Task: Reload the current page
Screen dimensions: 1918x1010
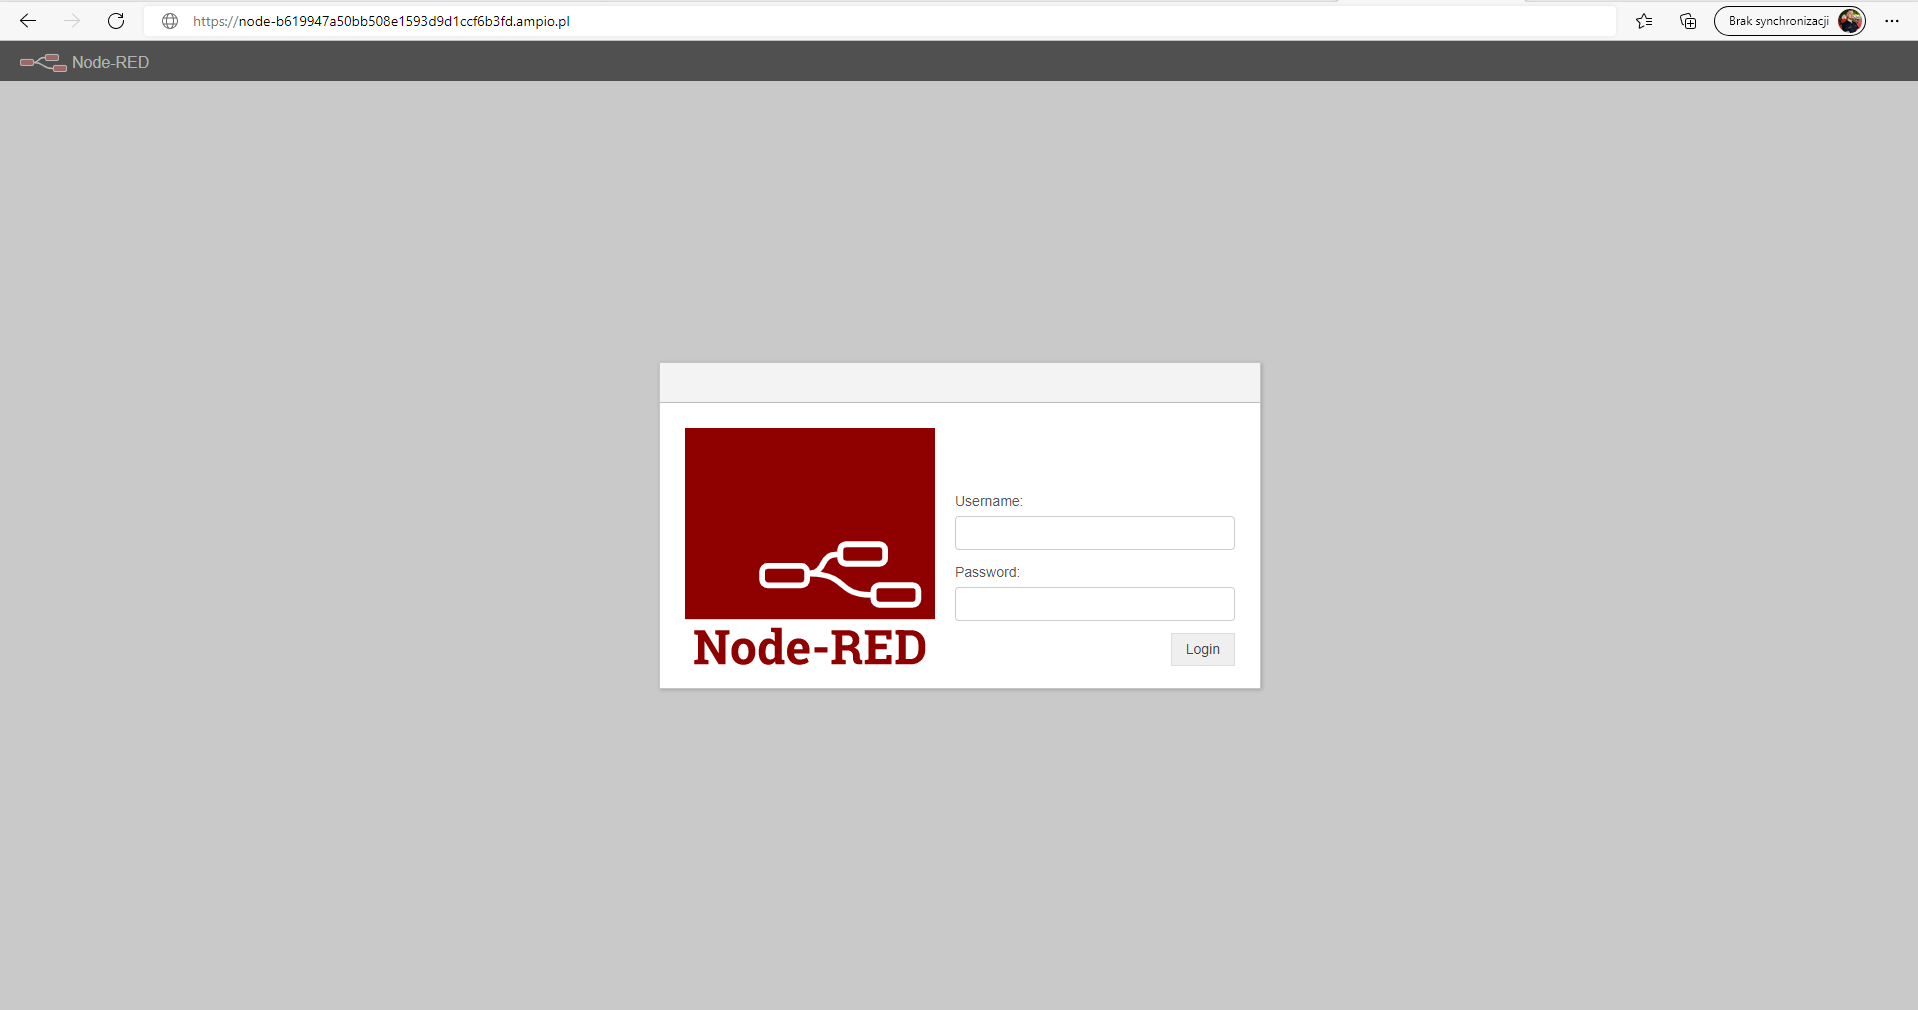Action: pos(116,21)
